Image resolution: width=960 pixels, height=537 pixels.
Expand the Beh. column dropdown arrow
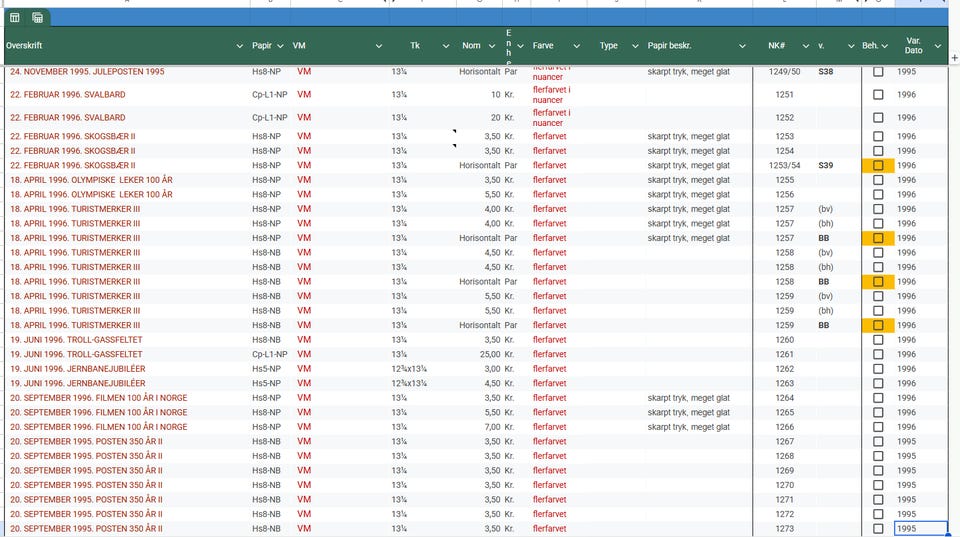(x=885, y=47)
